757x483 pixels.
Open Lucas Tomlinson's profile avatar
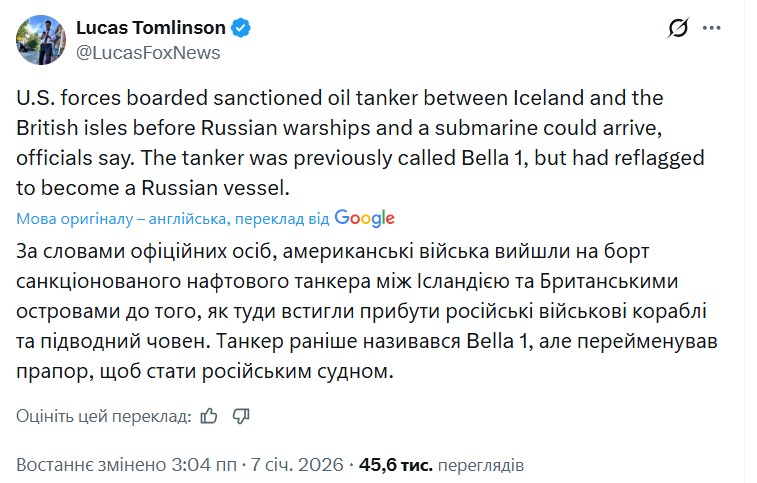coord(39,39)
